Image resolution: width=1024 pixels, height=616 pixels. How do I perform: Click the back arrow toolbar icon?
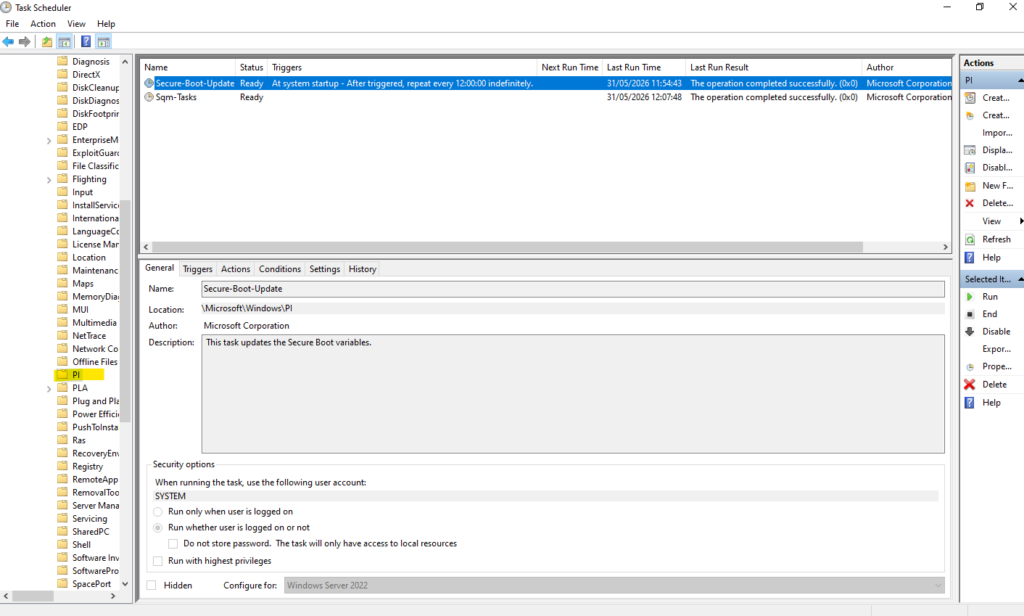click(x=8, y=42)
